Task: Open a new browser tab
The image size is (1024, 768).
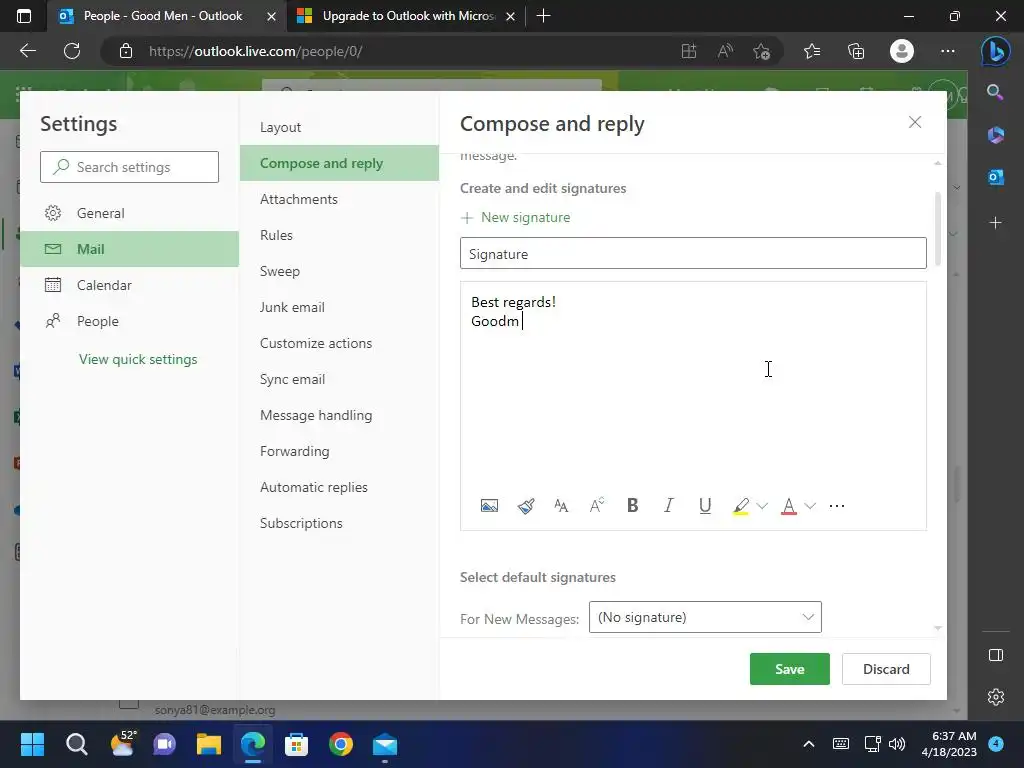Action: point(543,16)
